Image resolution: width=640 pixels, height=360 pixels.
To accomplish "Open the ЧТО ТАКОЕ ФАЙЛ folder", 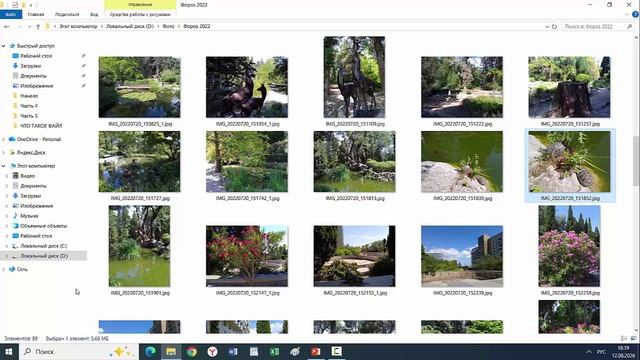I will pyautogui.click(x=41, y=126).
